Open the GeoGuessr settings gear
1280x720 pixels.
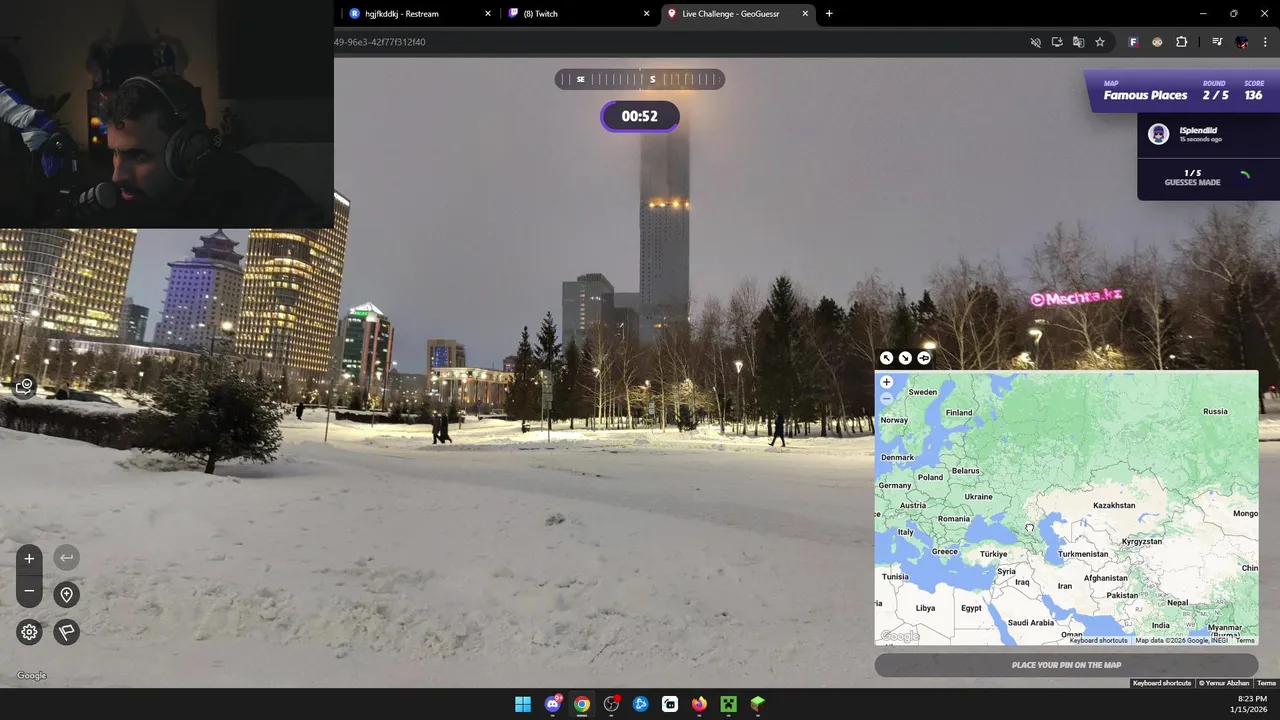pos(29,632)
